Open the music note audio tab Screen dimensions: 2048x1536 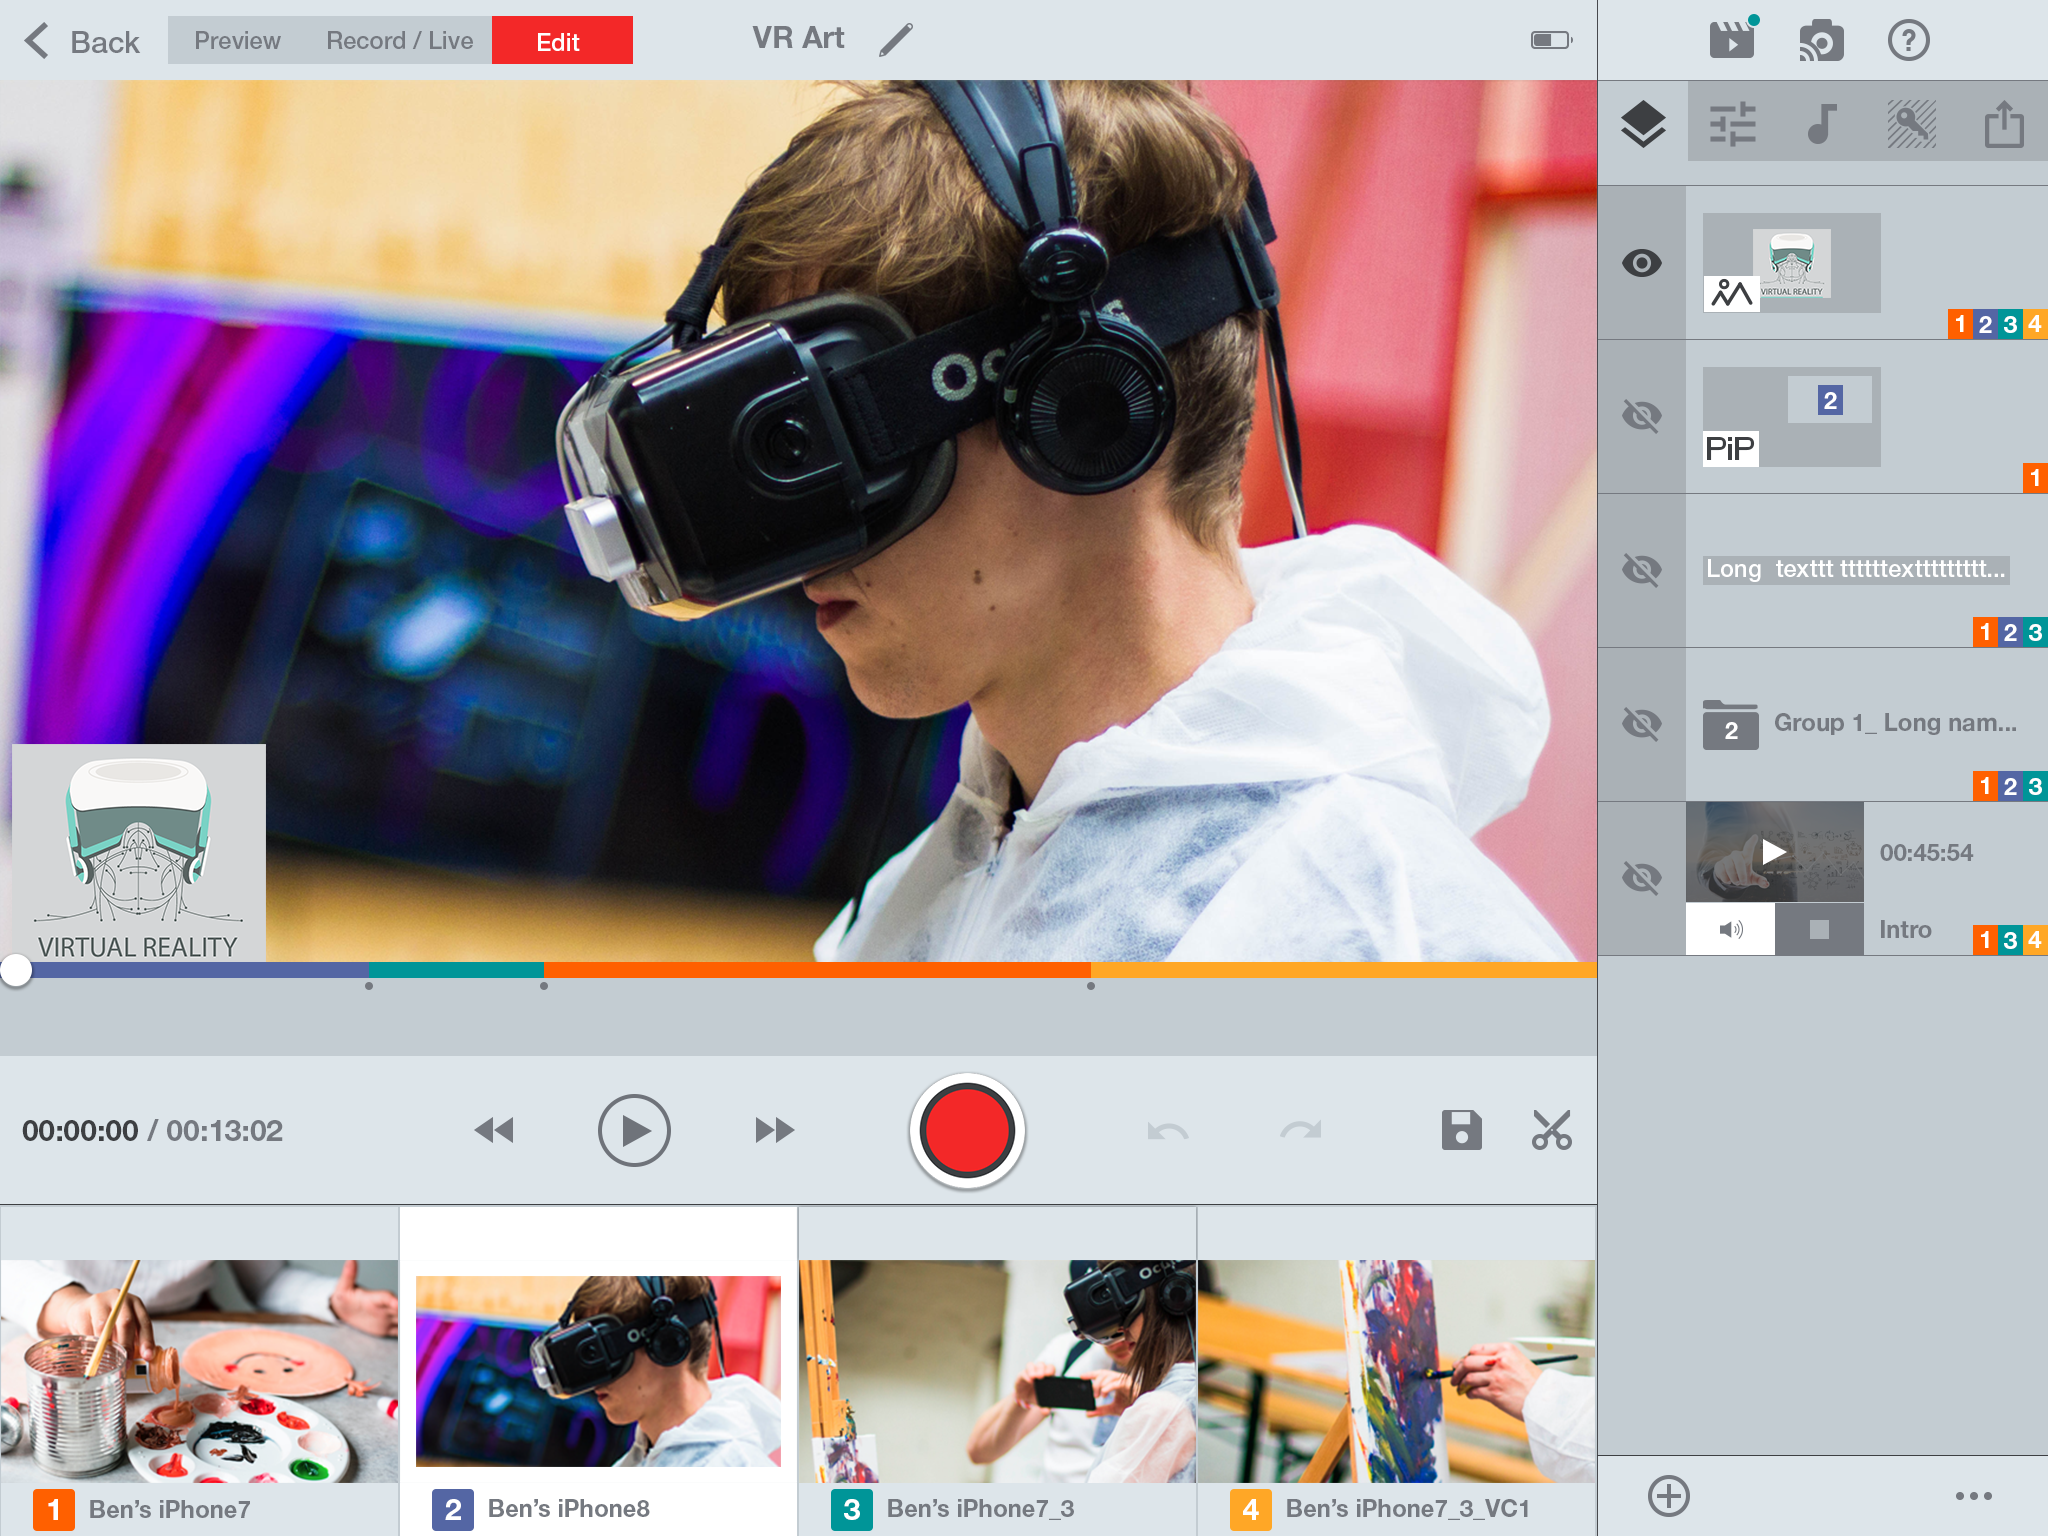tap(1821, 124)
